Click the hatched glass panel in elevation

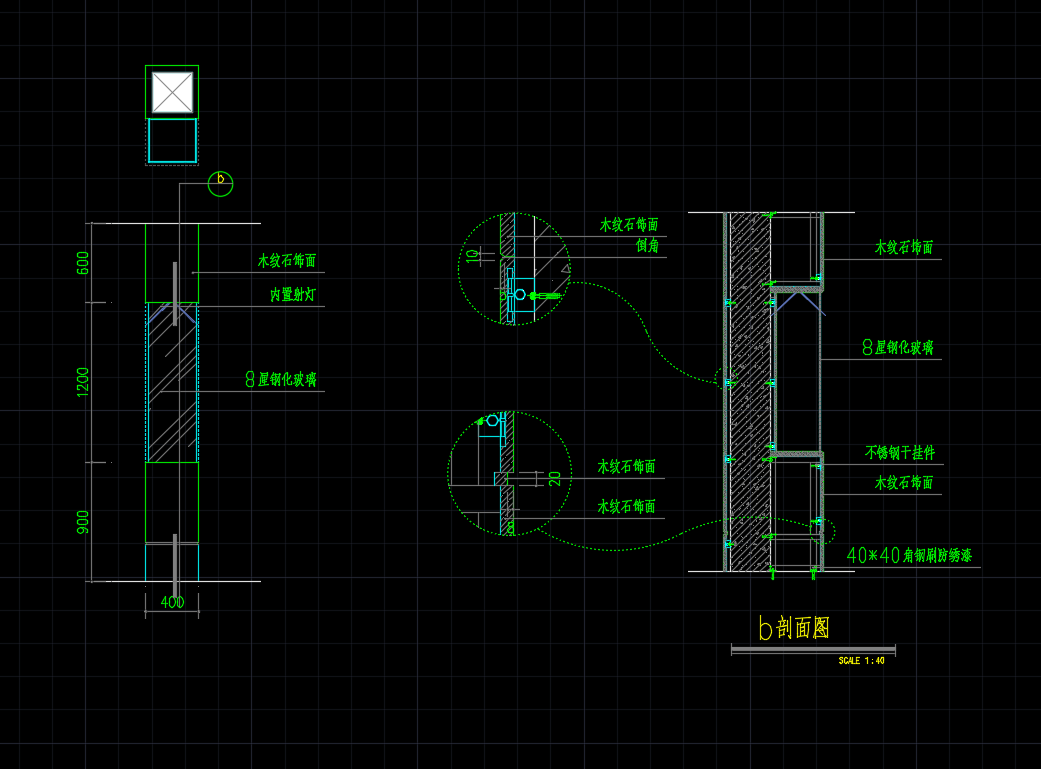172,382
